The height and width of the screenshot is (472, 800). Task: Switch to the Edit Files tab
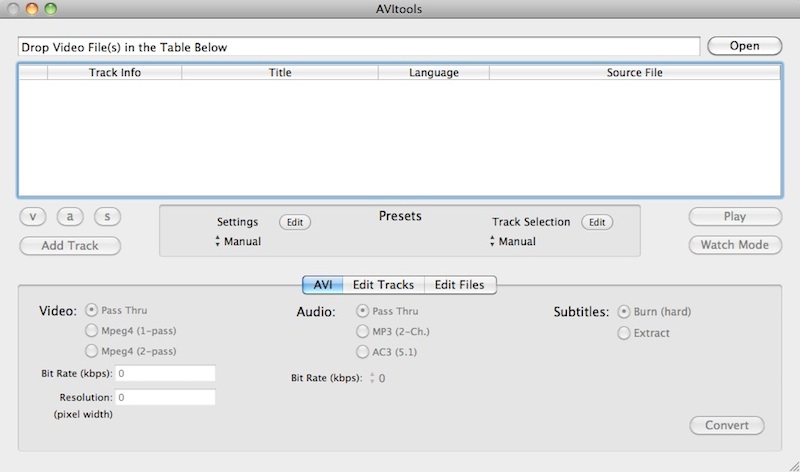(x=459, y=285)
